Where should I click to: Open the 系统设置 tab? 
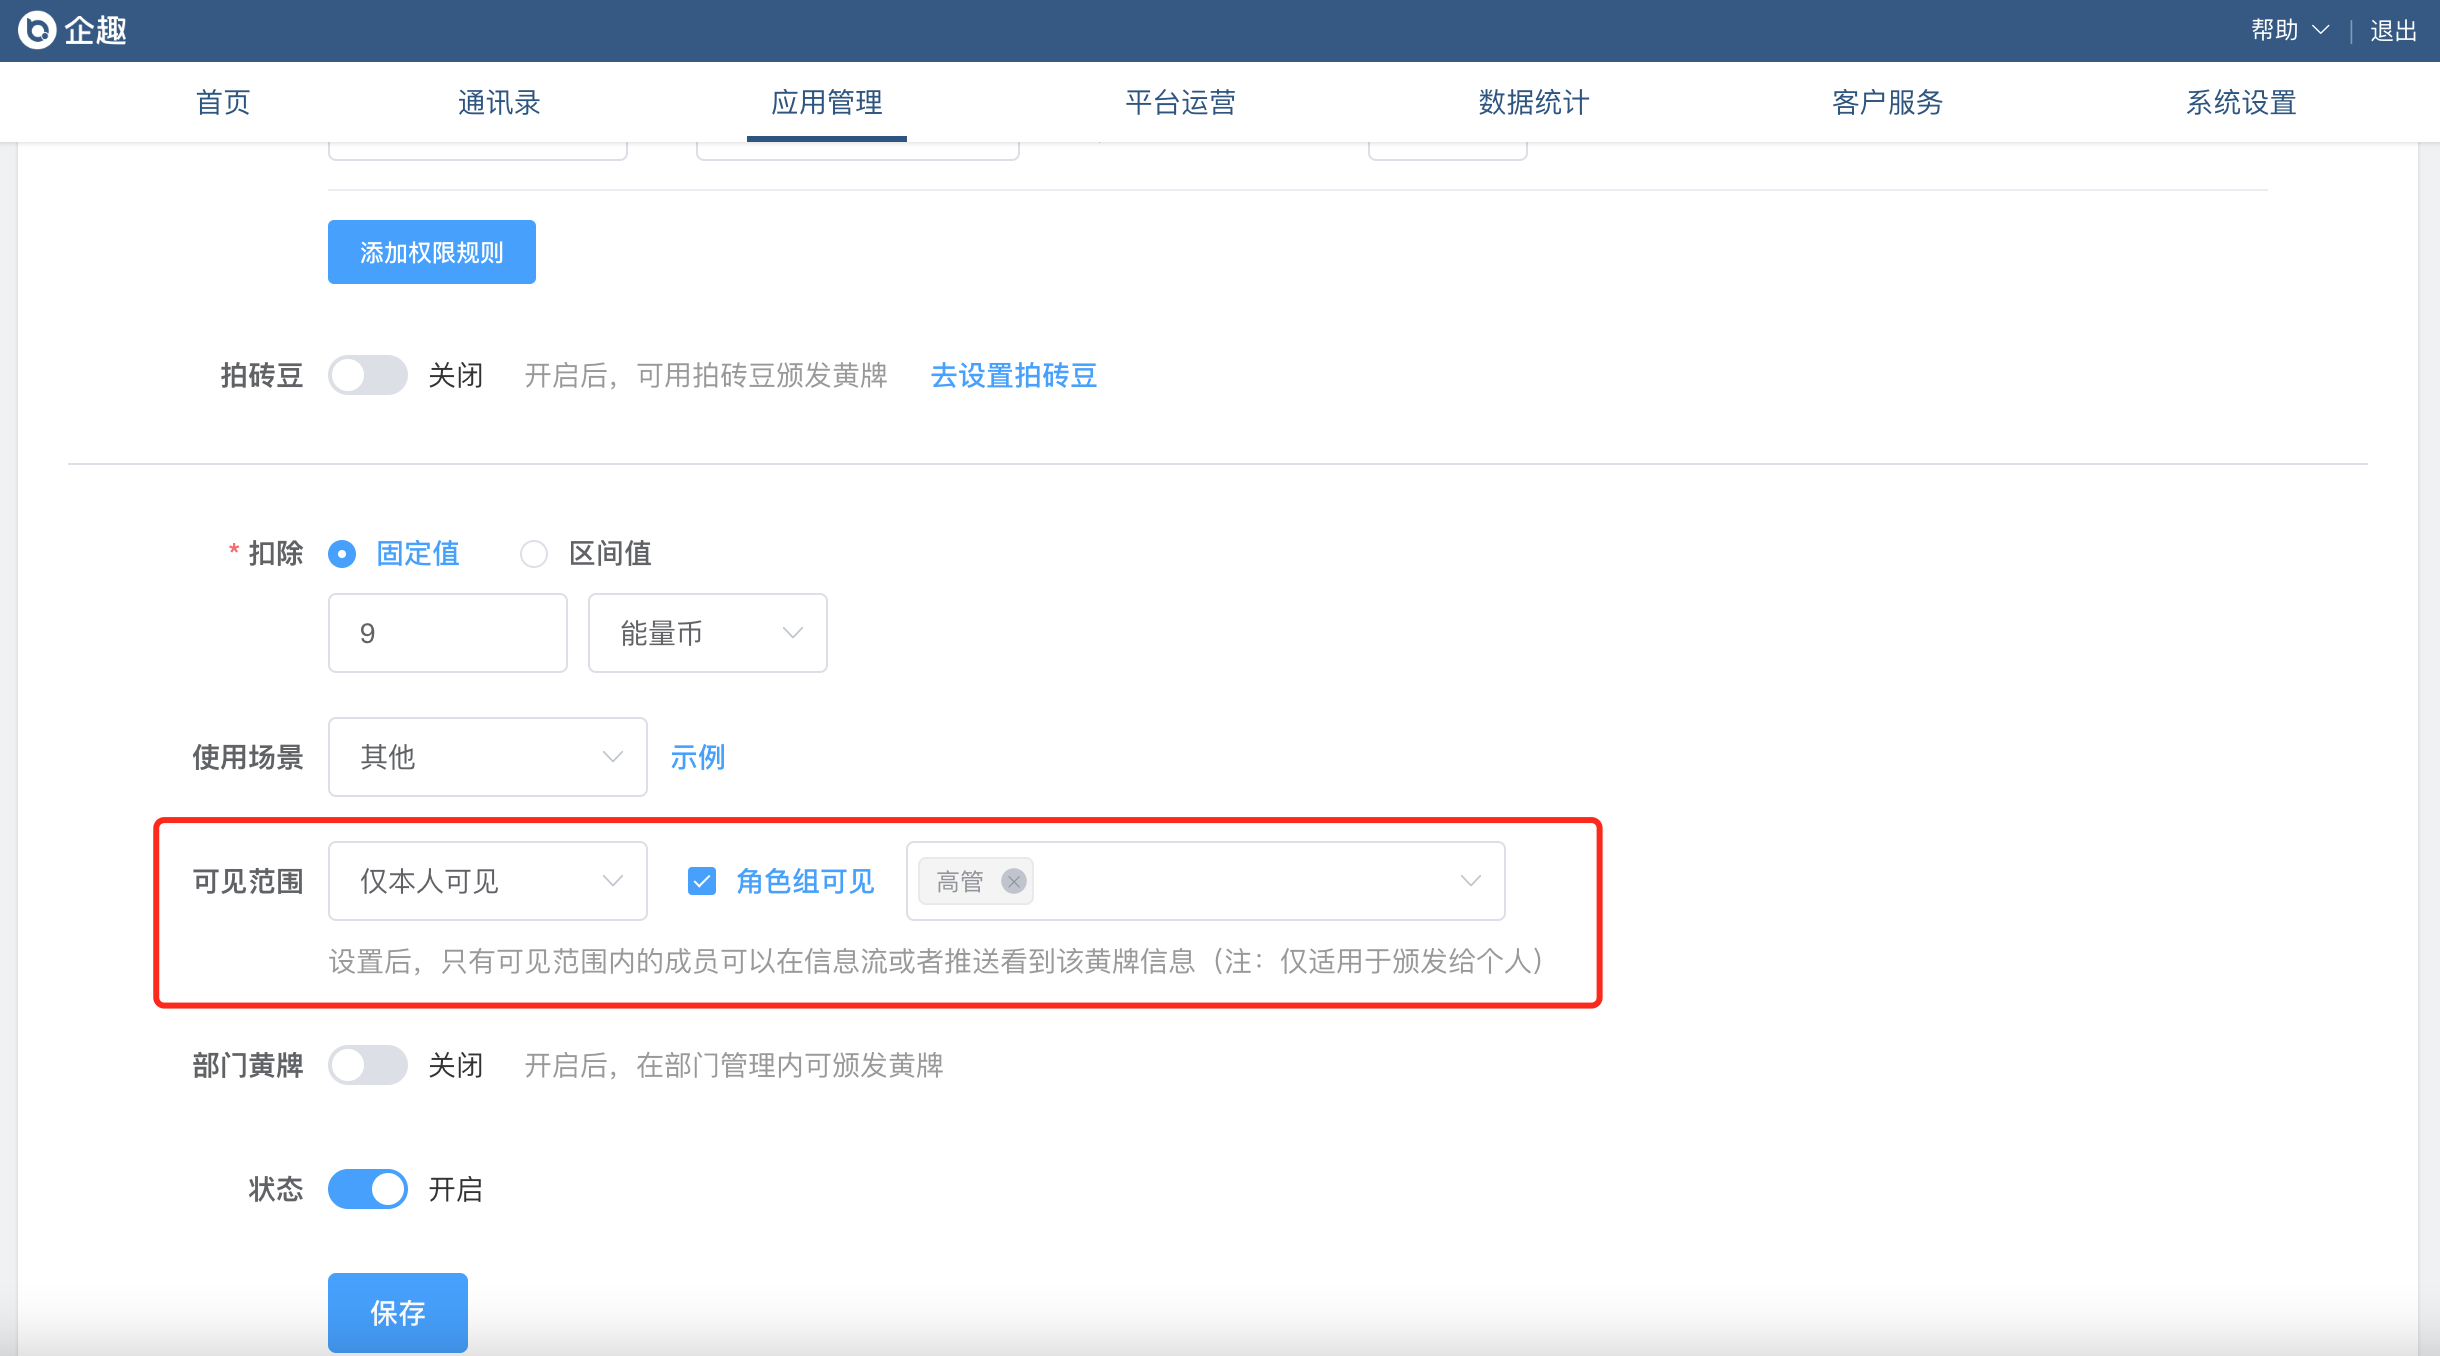(x=2240, y=102)
